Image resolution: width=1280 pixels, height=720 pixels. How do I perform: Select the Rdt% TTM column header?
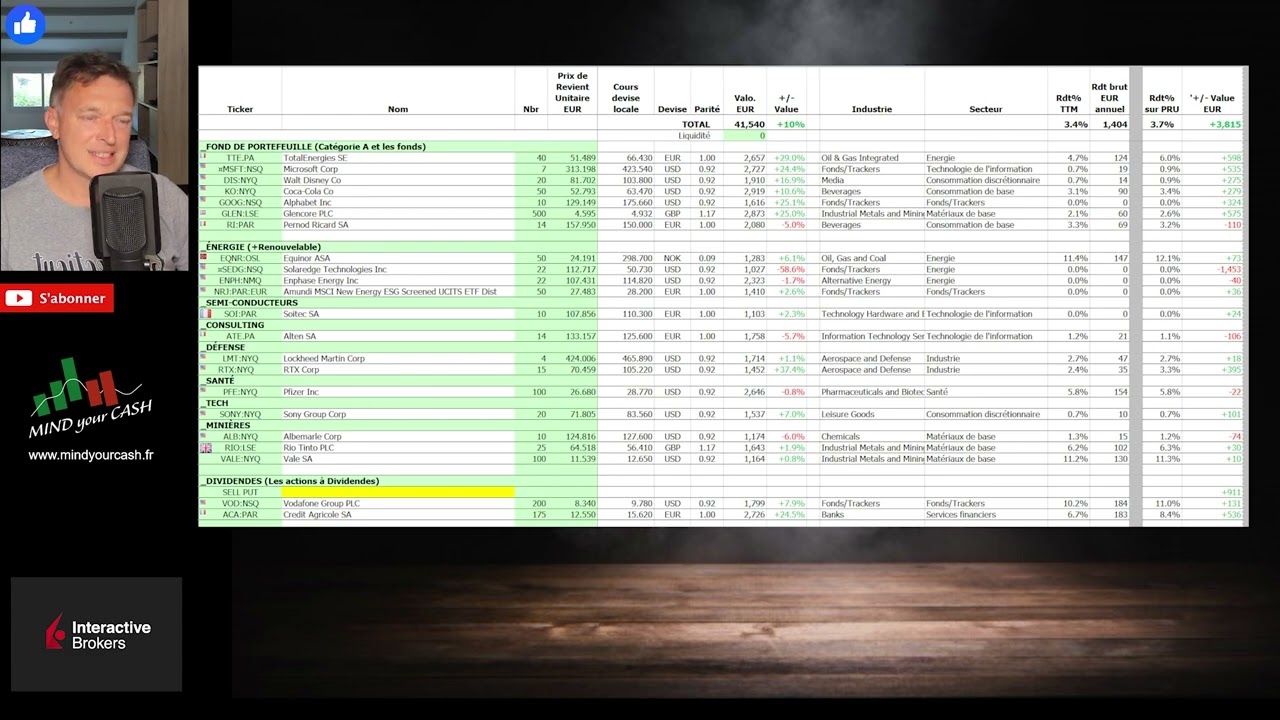point(1069,103)
